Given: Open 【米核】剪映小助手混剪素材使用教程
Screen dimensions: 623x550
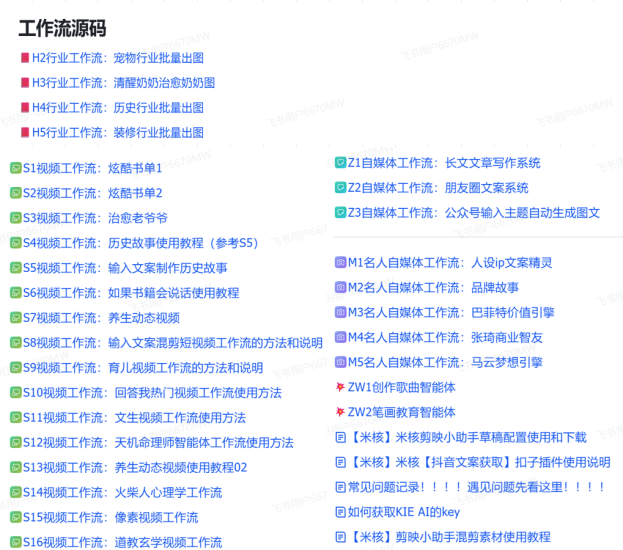Looking at the screenshot, I should tap(449, 537).
